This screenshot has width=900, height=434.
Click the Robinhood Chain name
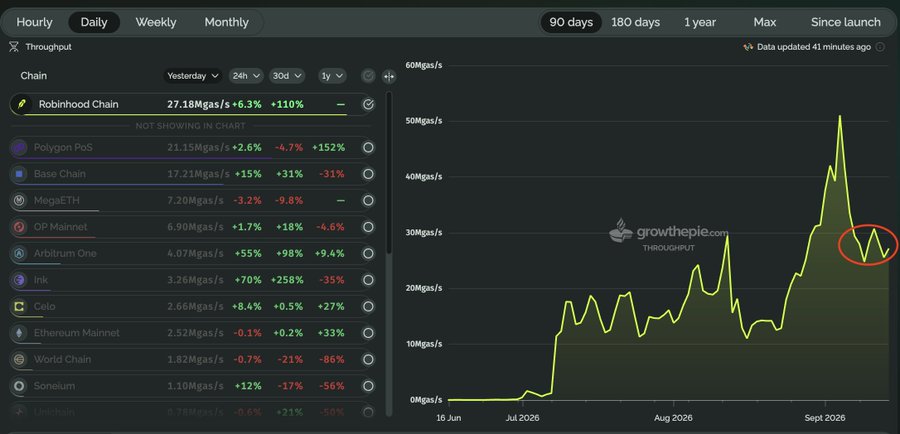click(79, 104)
